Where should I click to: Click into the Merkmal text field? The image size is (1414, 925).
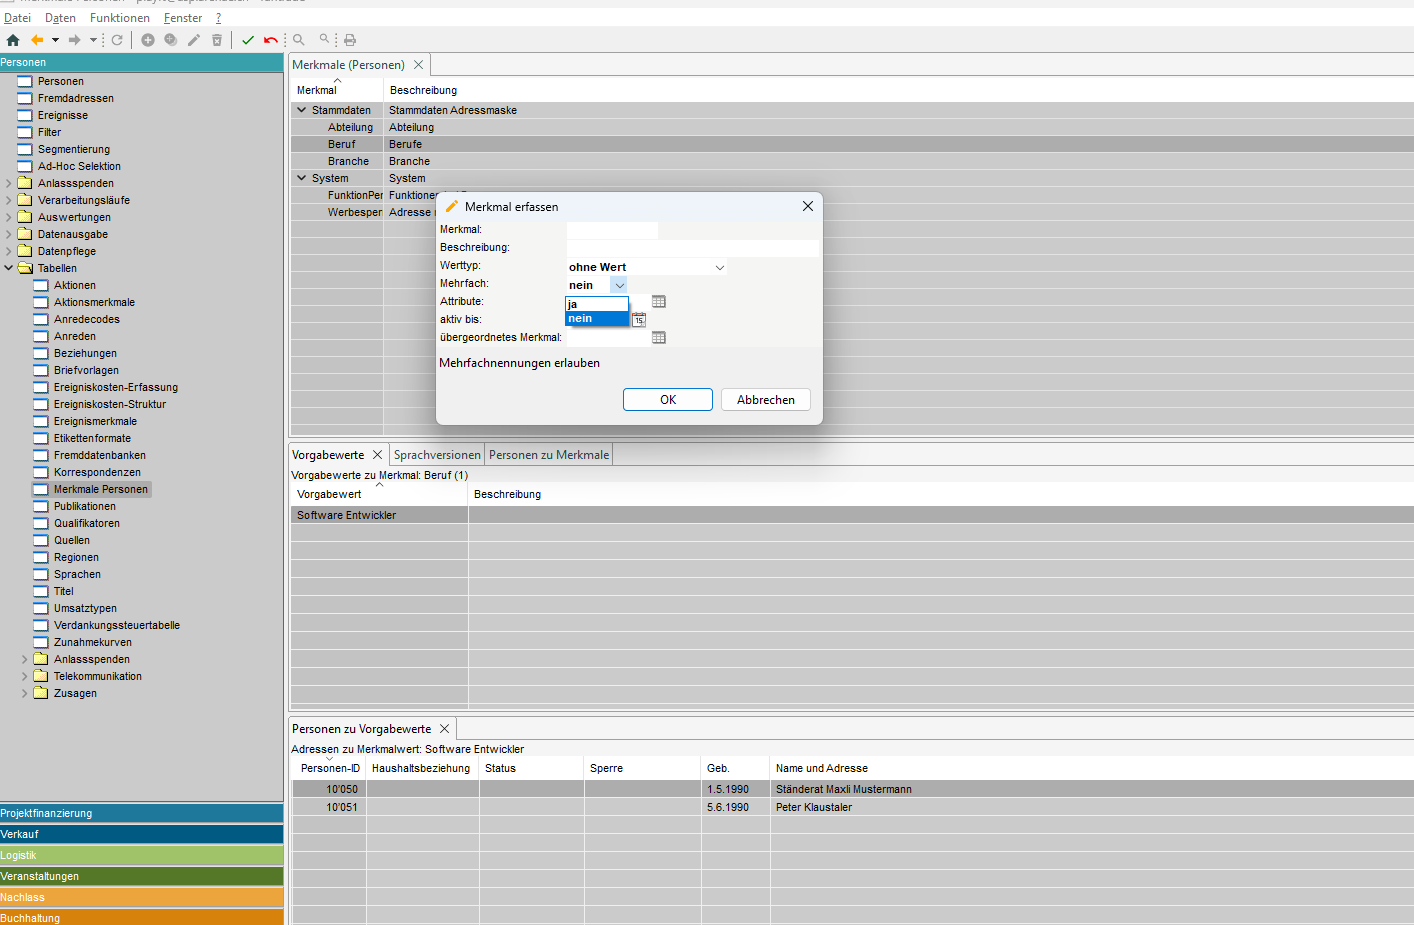coord(612,230)
